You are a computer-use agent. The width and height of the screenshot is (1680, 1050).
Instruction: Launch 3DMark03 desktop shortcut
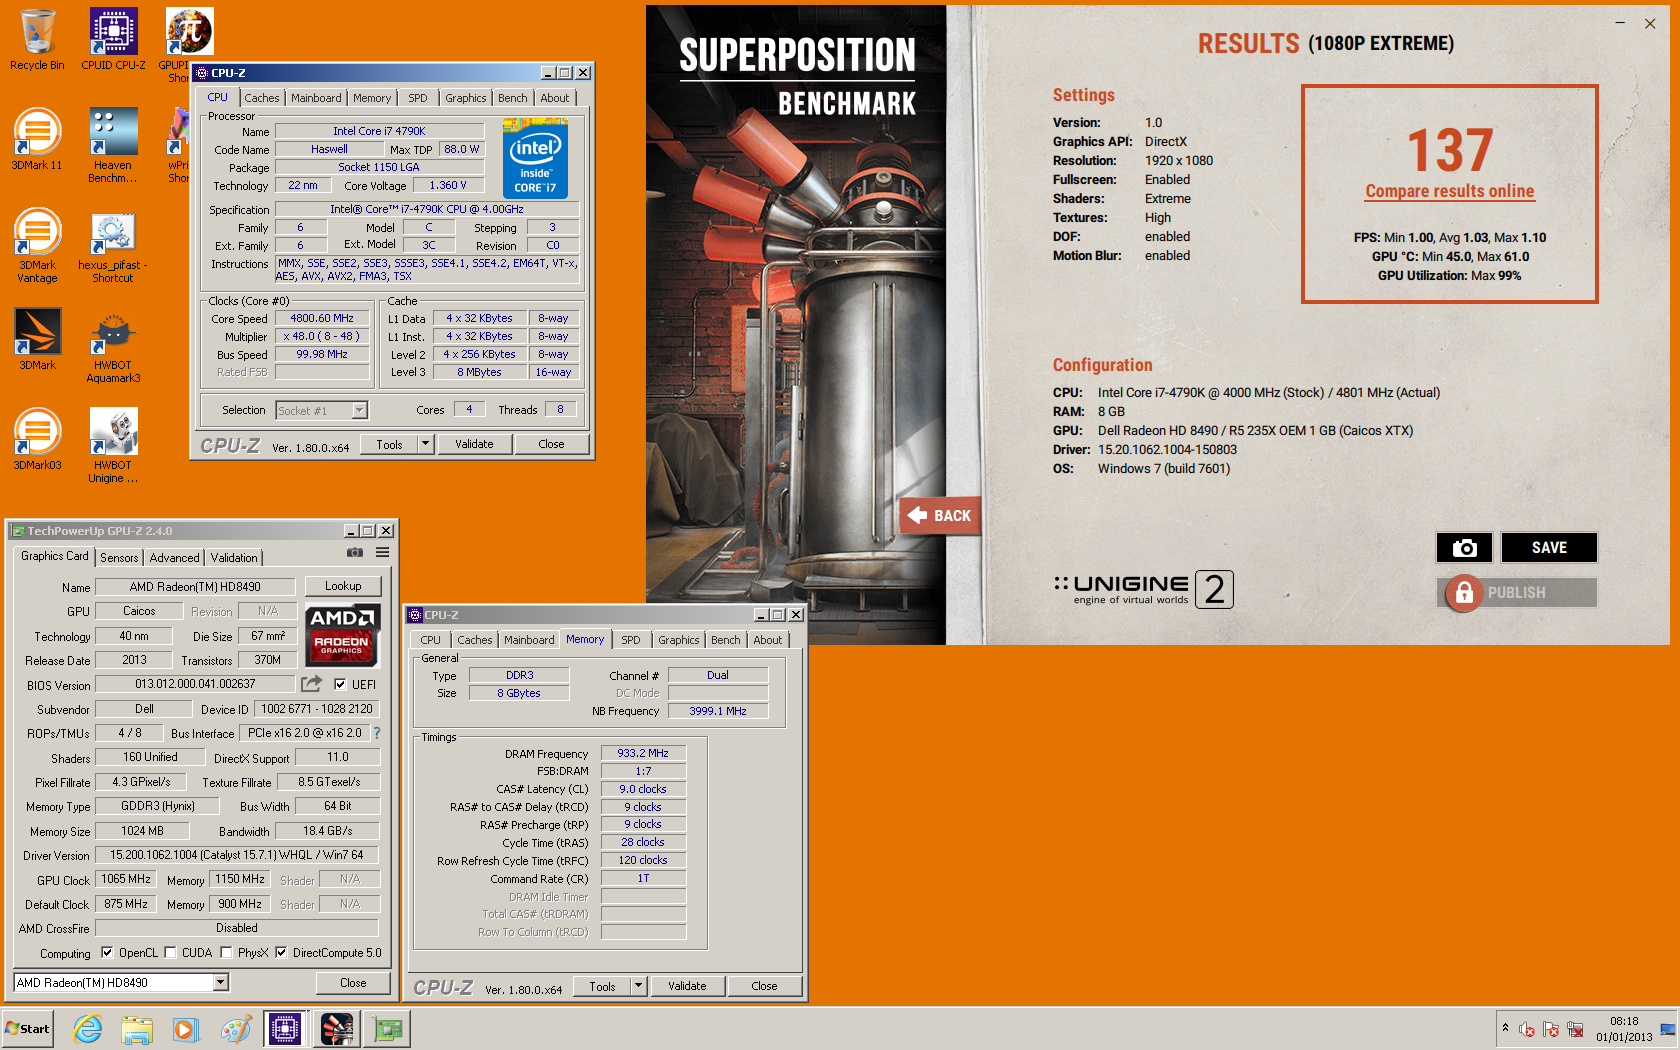(37, 440)
